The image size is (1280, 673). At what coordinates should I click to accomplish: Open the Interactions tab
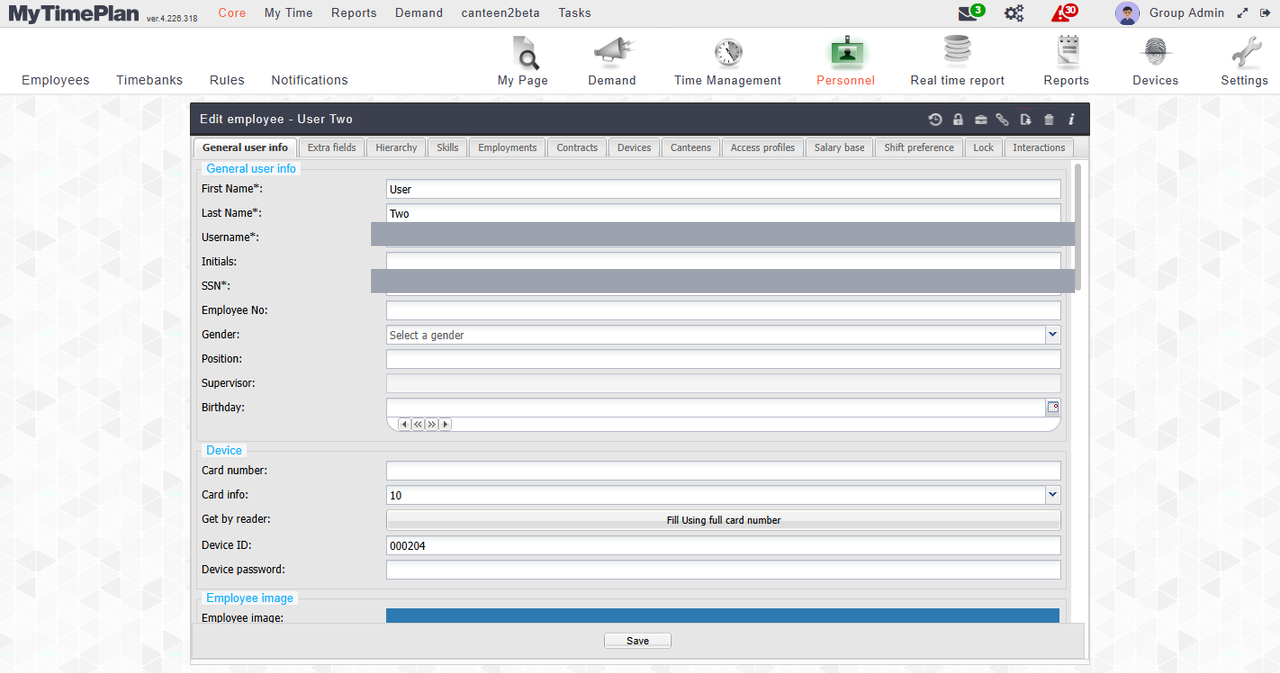1039,148
